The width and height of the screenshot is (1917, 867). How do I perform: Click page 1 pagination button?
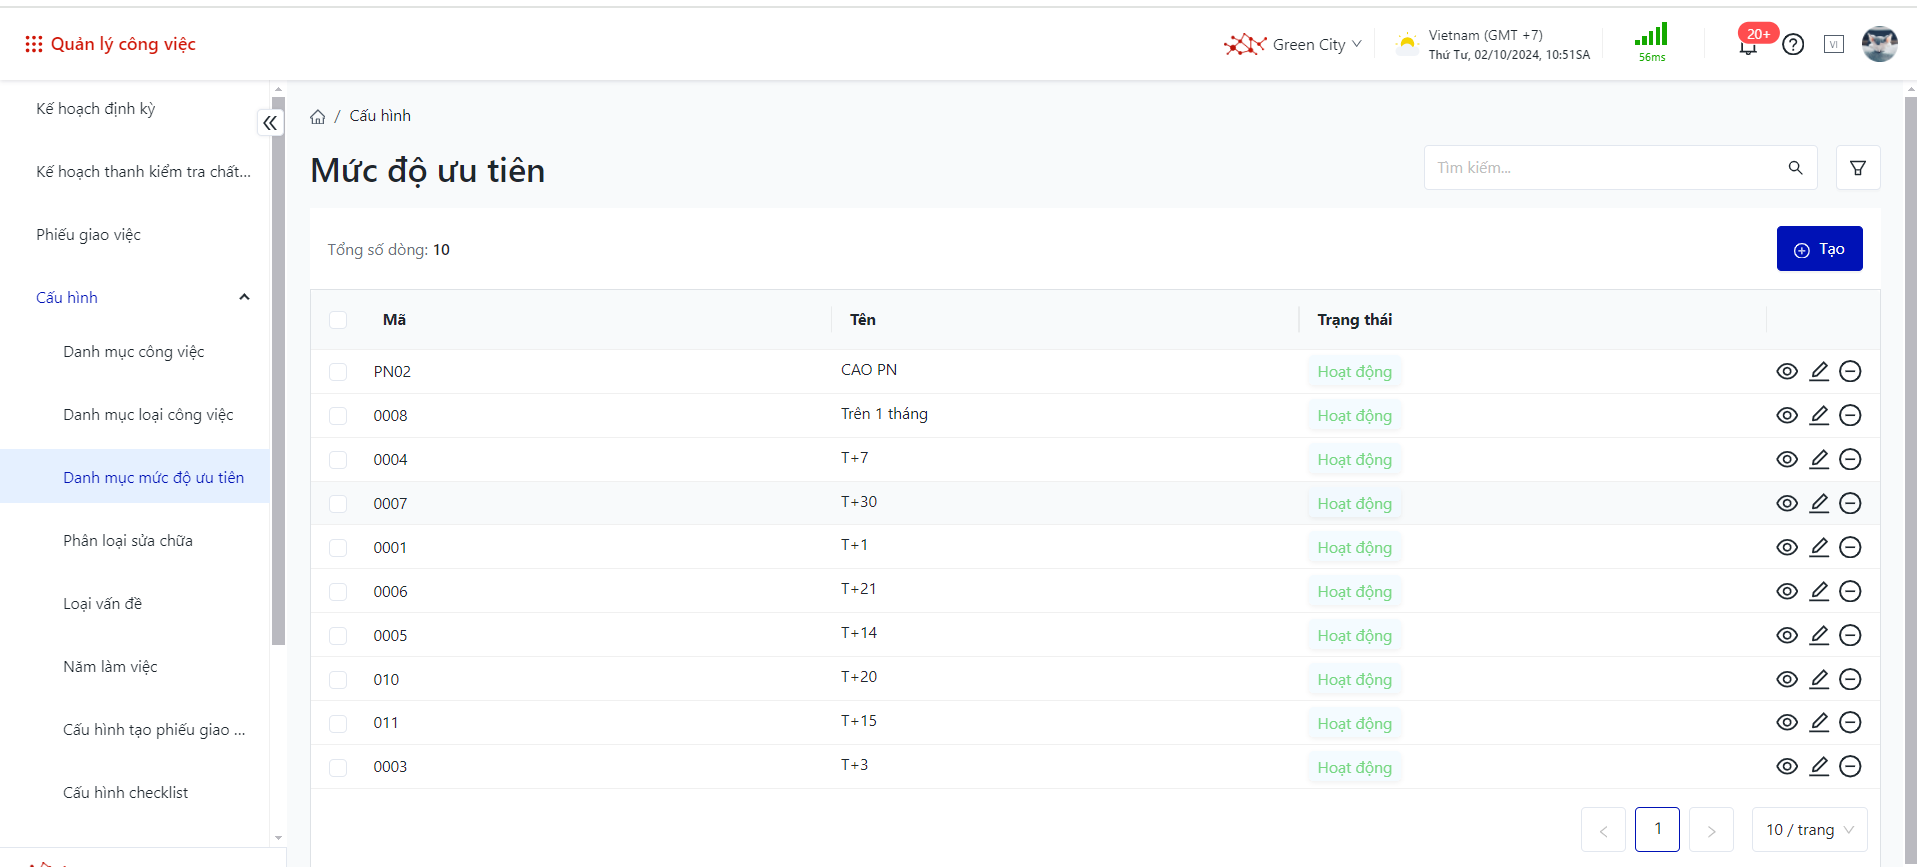coord(1657,830)
